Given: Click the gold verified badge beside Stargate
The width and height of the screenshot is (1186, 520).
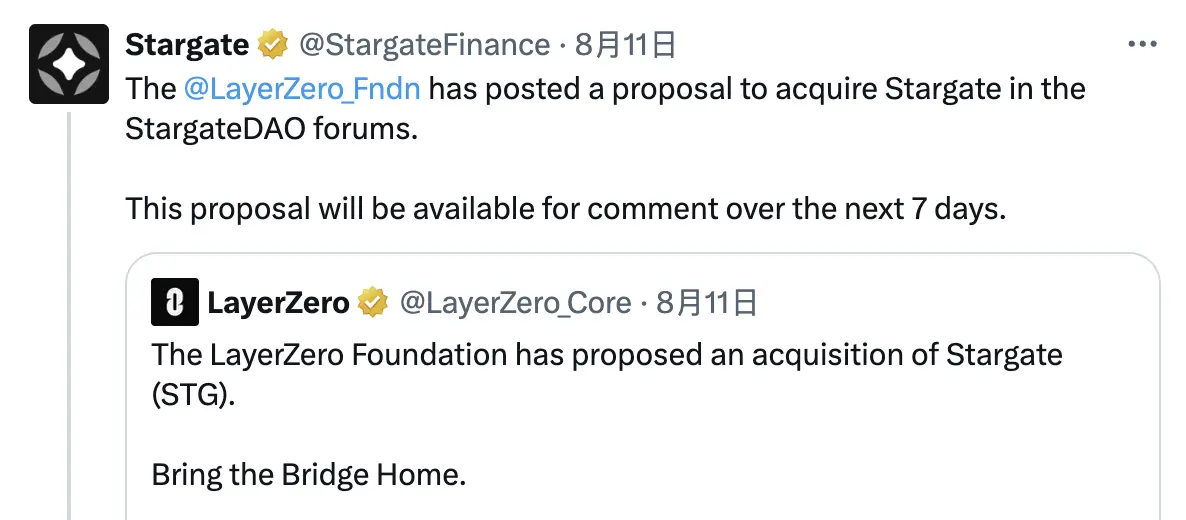Looking at the screenshot, I should [x=271, y=45].
